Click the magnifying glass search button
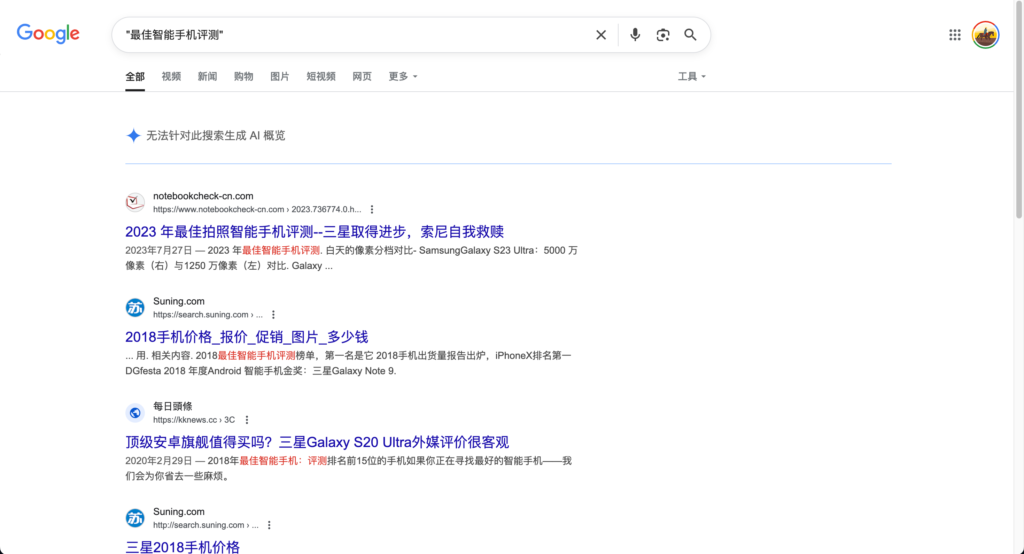Viewport: 1024px width, 554px height. point(690,35)
